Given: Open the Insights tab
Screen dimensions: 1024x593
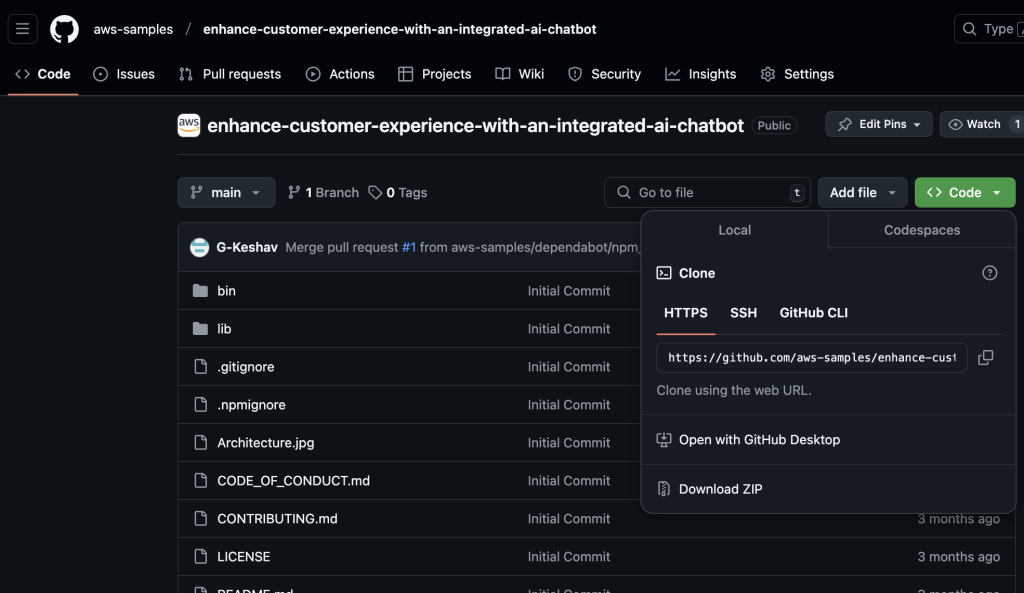Looking at the screenshot, I should click(x=701, y=74).
